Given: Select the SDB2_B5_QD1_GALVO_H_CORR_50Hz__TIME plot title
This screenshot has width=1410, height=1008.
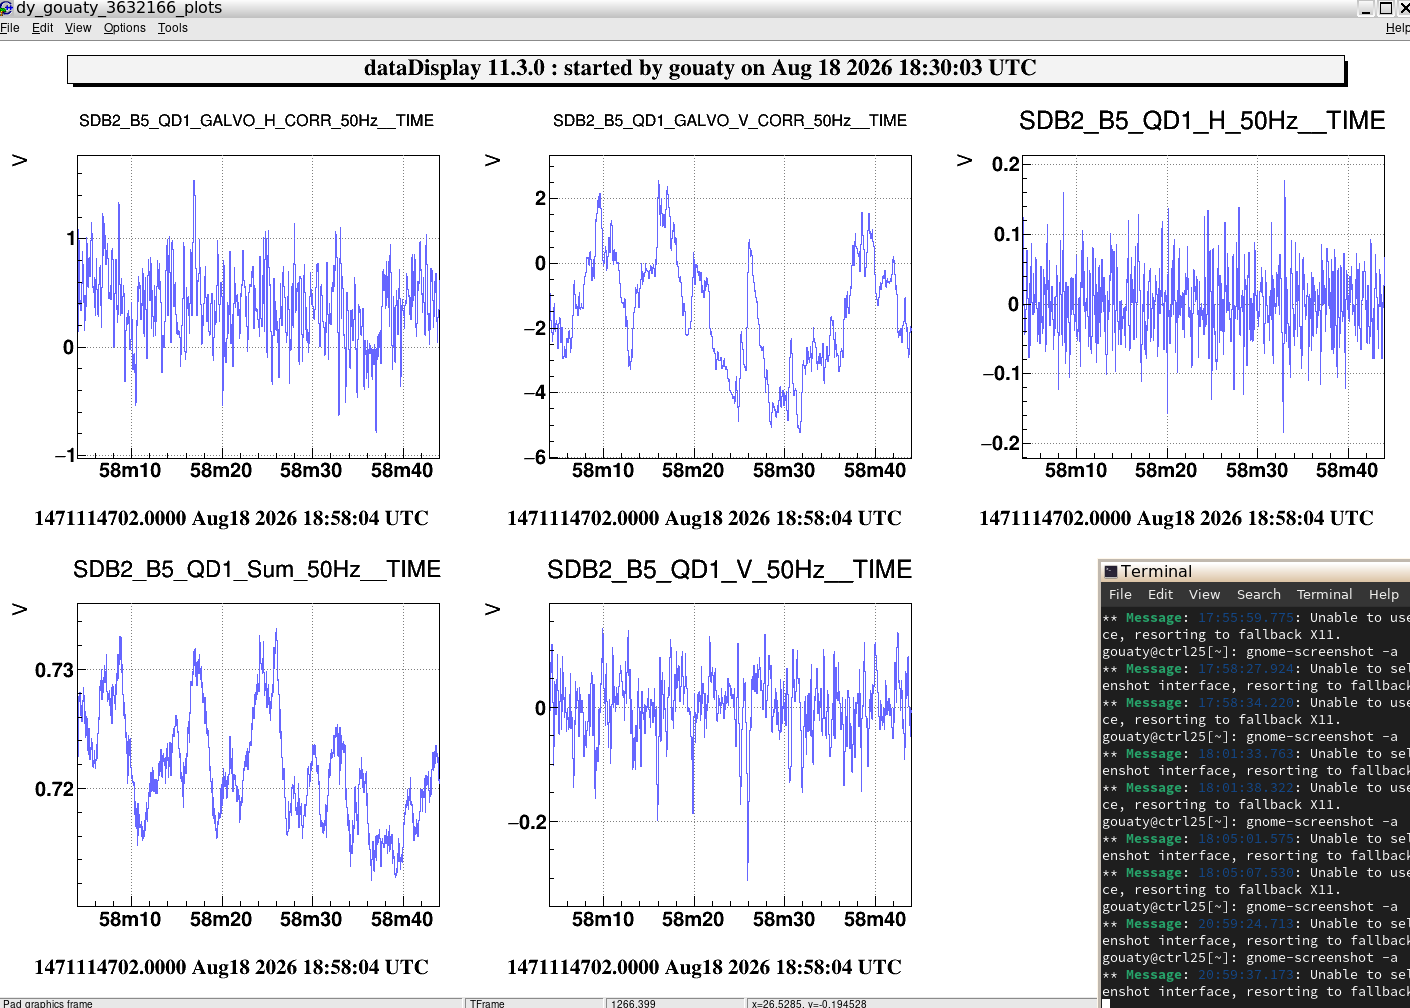Looking at the screenshot, I should click(x=256, y=121).
